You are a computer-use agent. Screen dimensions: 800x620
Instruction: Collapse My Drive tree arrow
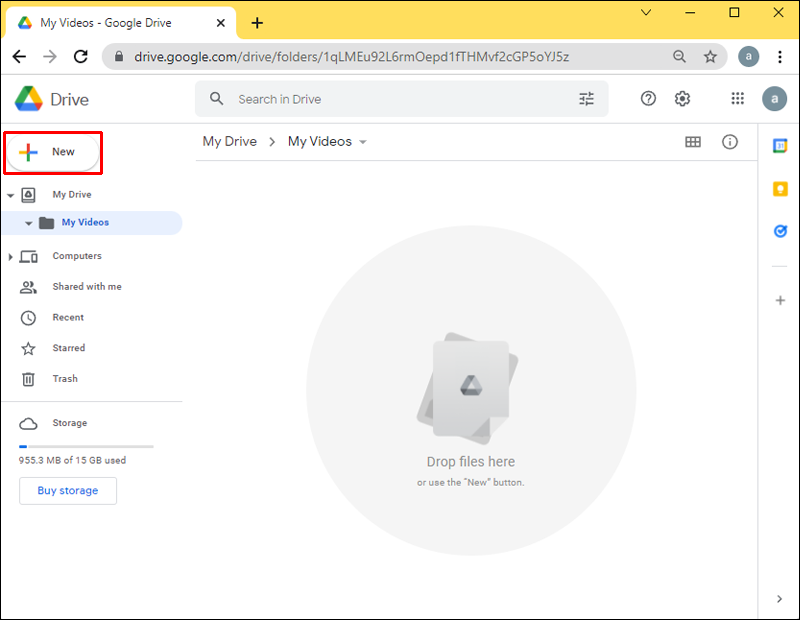click(10, 195)
